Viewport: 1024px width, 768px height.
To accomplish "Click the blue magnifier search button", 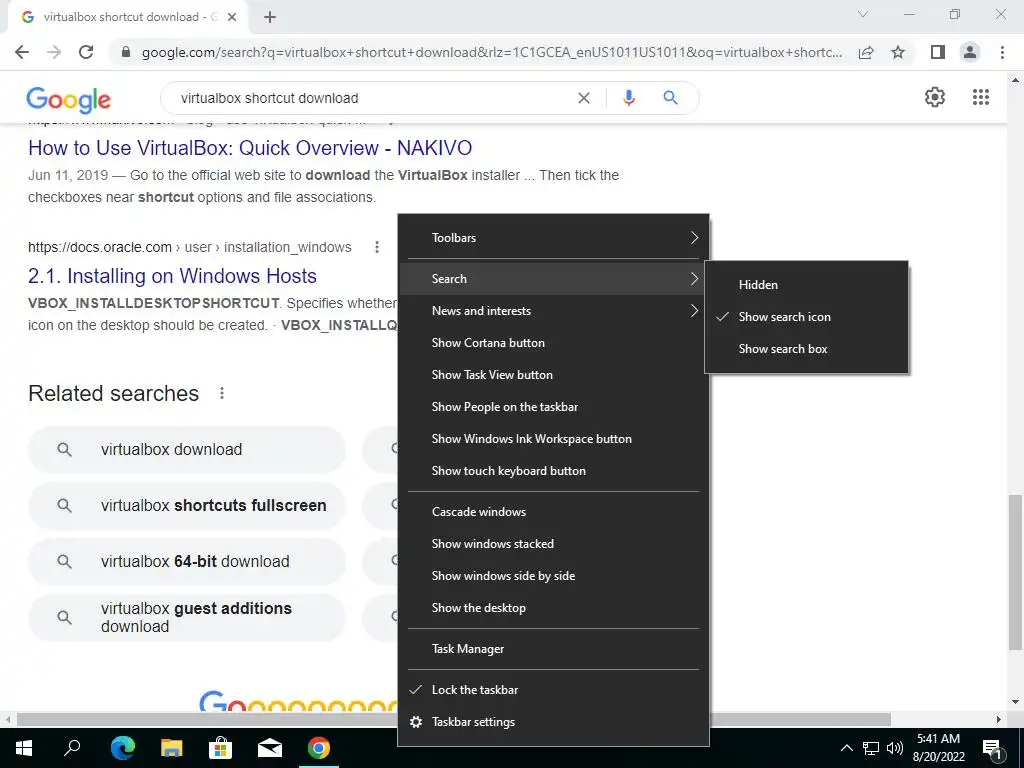I will pos(670,98).
